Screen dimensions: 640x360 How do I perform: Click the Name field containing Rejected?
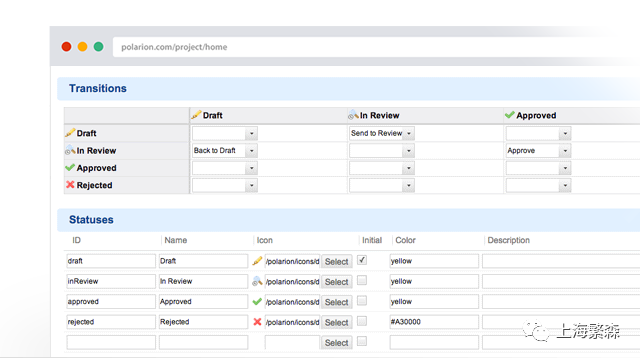[x=203, y=322]
